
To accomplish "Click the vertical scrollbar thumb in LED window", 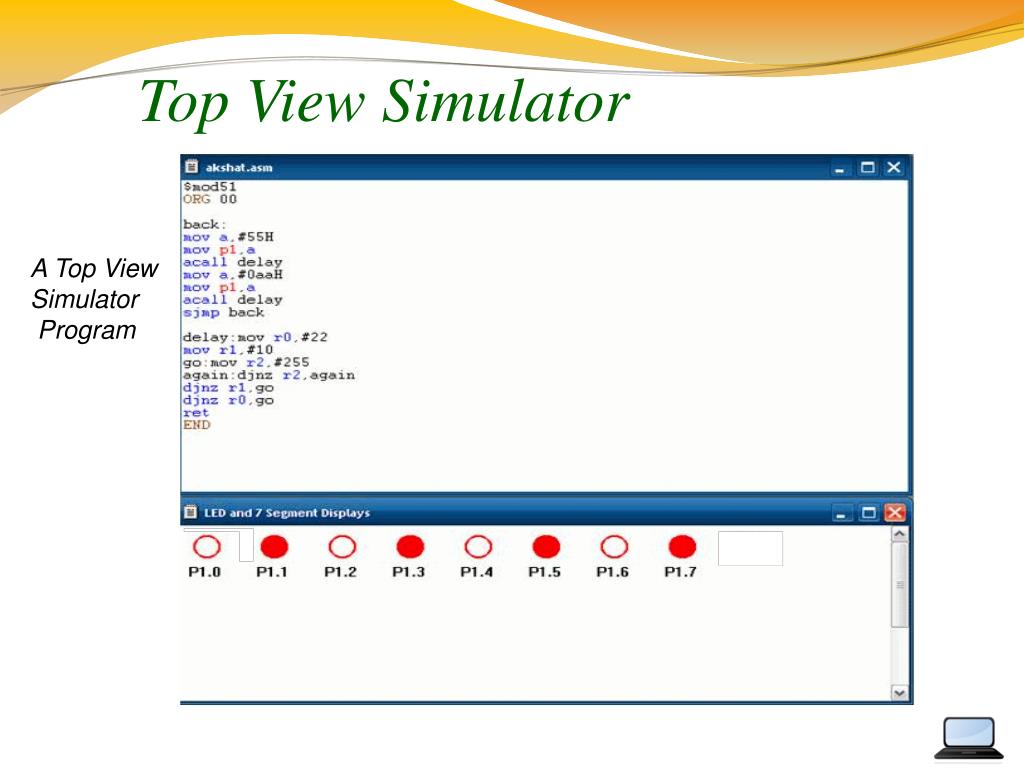I will click(x=899, y=584).
